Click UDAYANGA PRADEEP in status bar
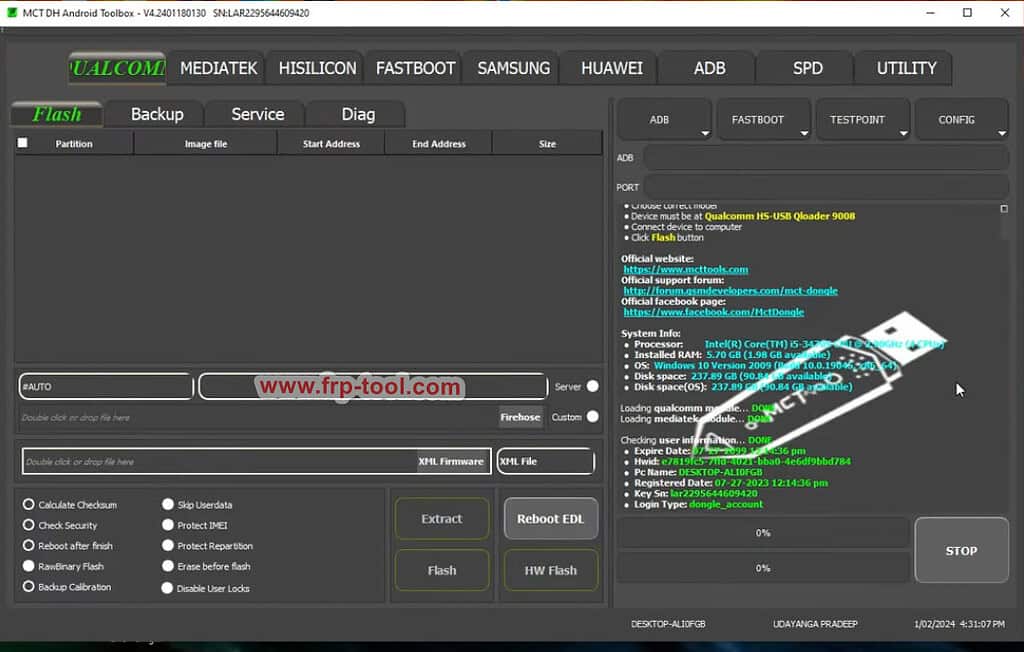1024x652 pixels. point(815,624)
